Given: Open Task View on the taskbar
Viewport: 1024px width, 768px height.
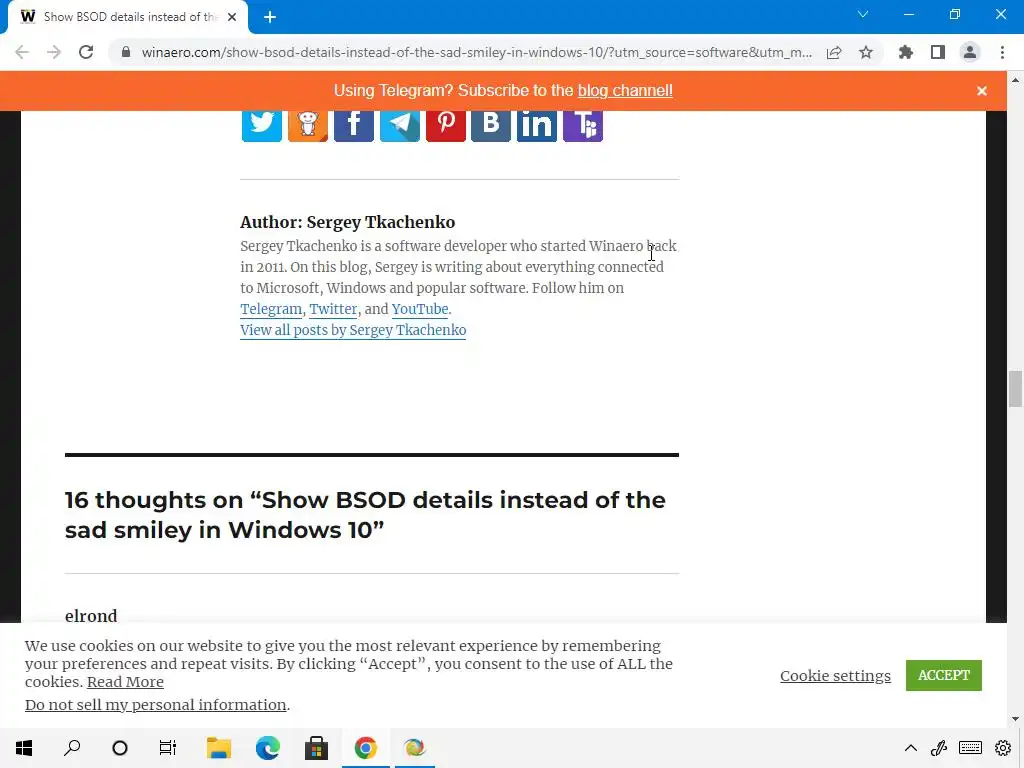Looking at the screenshot, I should (x=168, y=748).
